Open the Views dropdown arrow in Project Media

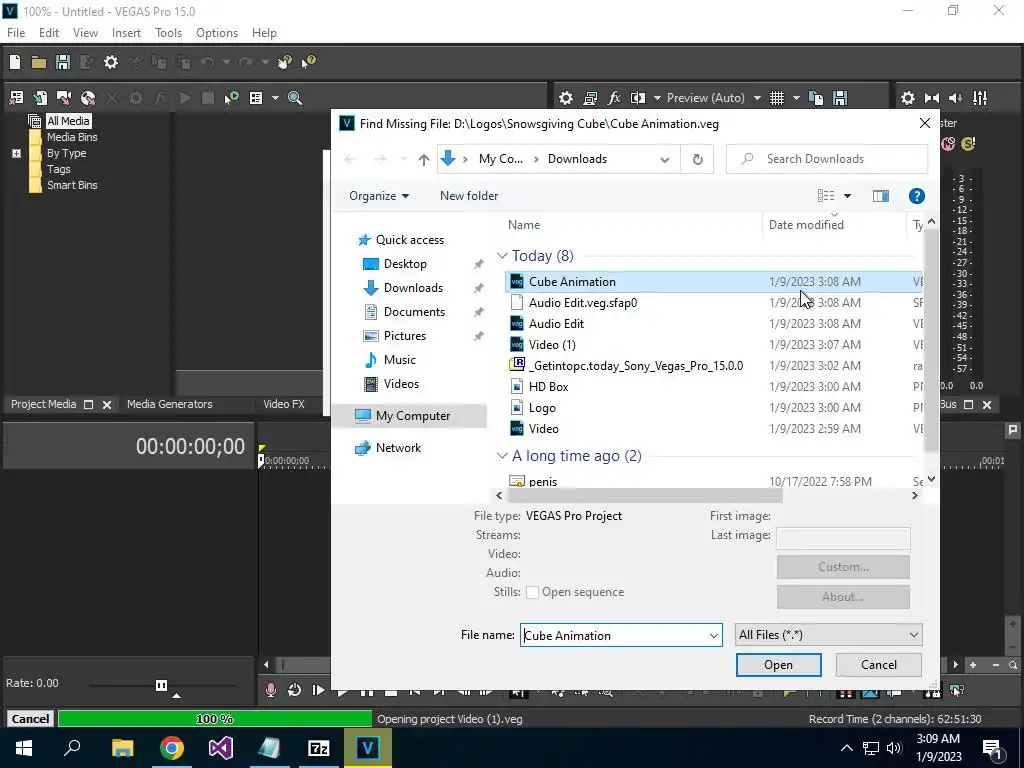click(275, 98)
